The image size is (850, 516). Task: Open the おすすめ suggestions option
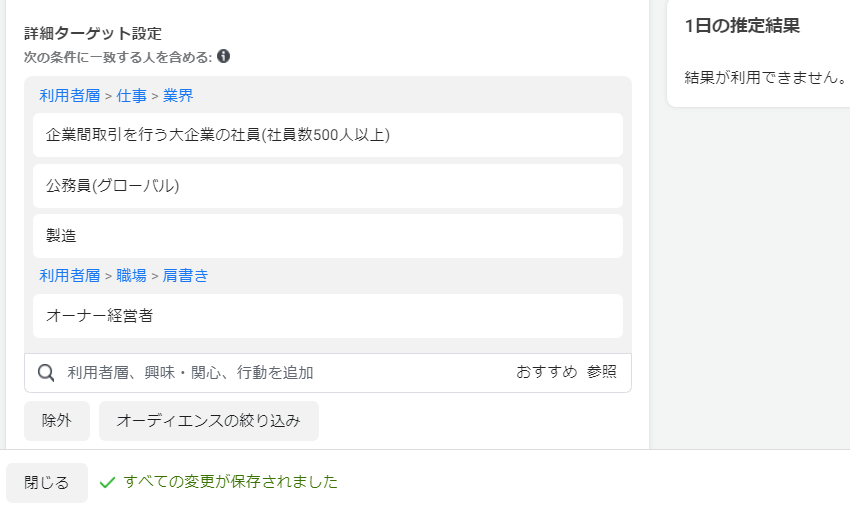pos(546,372)
